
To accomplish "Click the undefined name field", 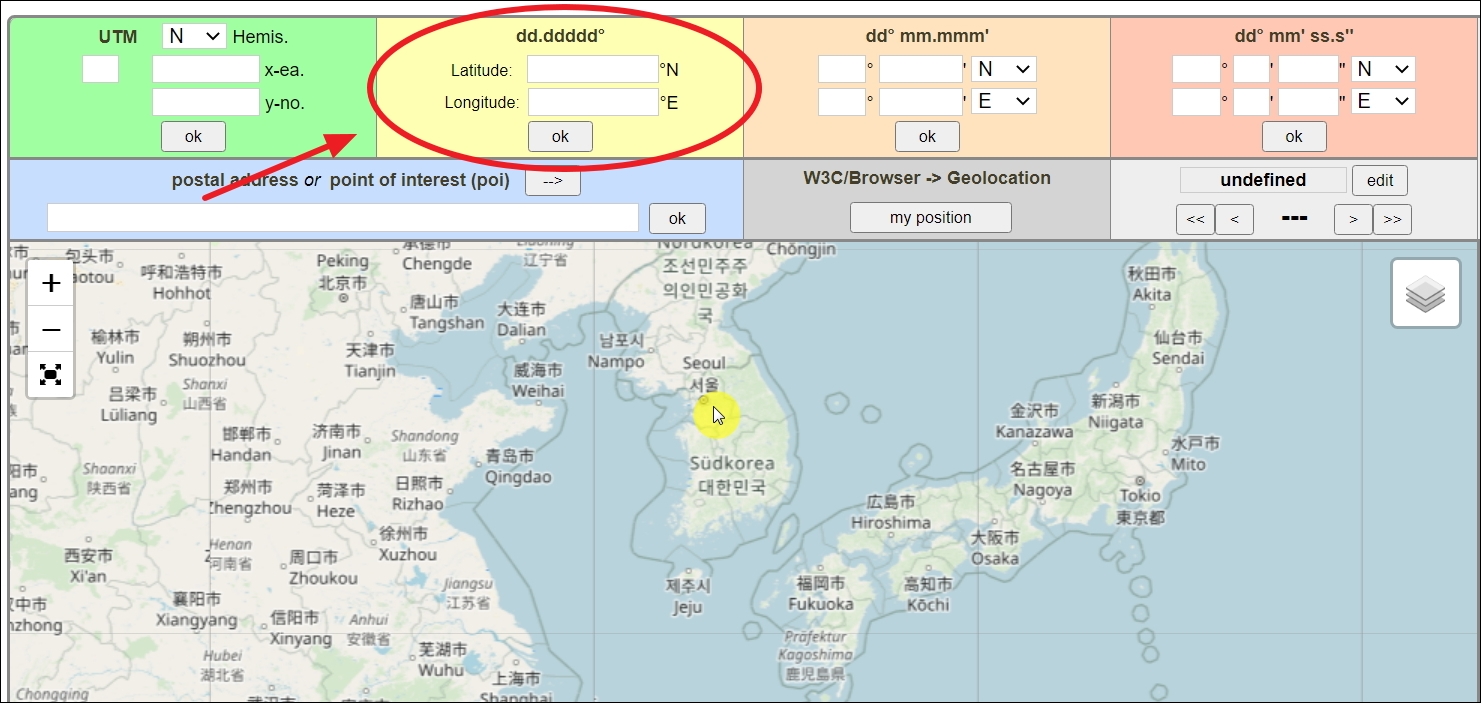I will point(1263,180).
